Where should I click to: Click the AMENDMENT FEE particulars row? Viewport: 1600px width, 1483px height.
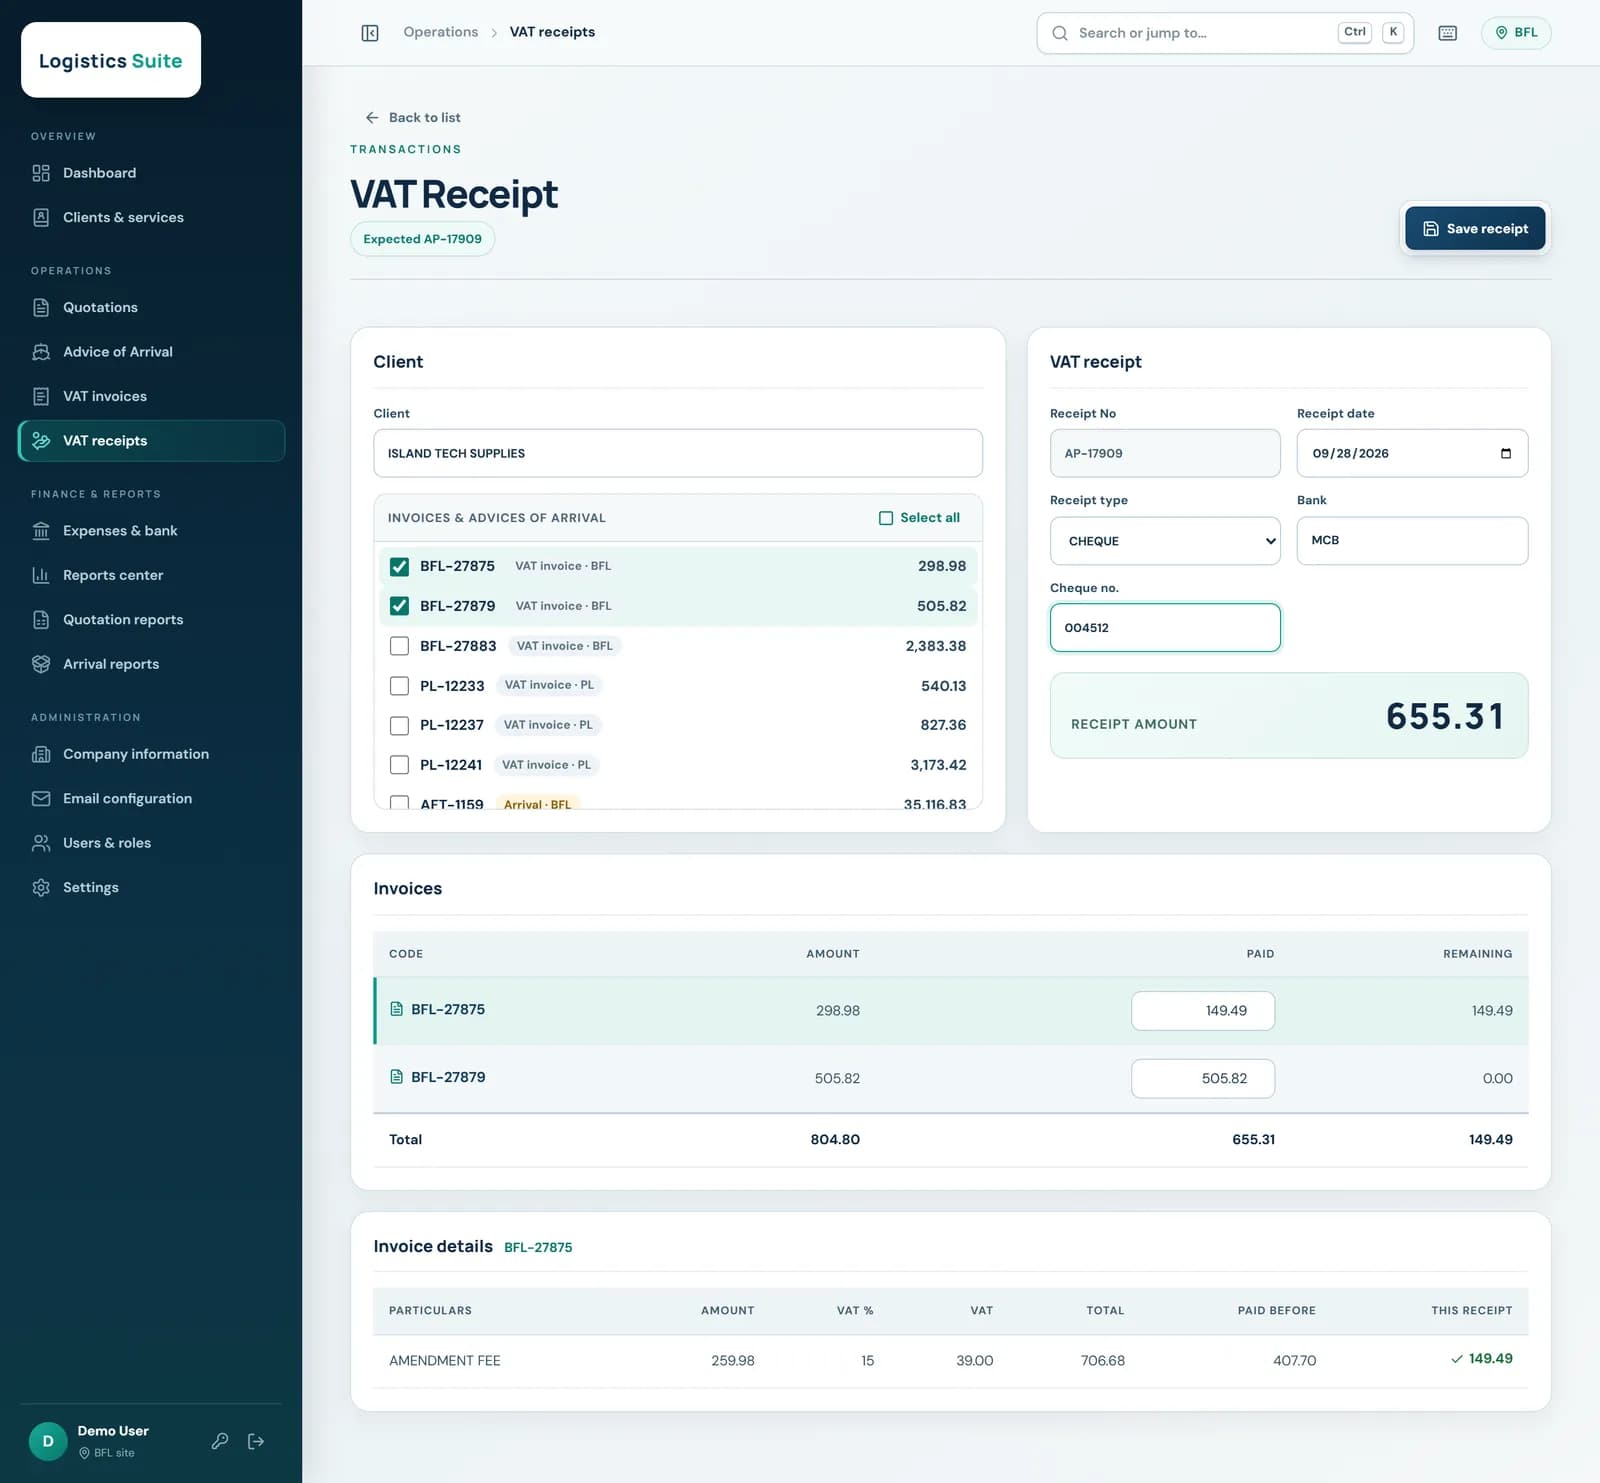950,1361
